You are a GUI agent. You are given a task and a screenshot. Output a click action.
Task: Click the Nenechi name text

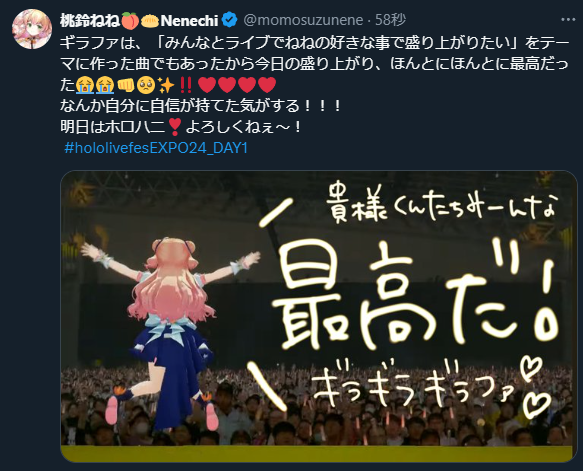coord(189,21)
